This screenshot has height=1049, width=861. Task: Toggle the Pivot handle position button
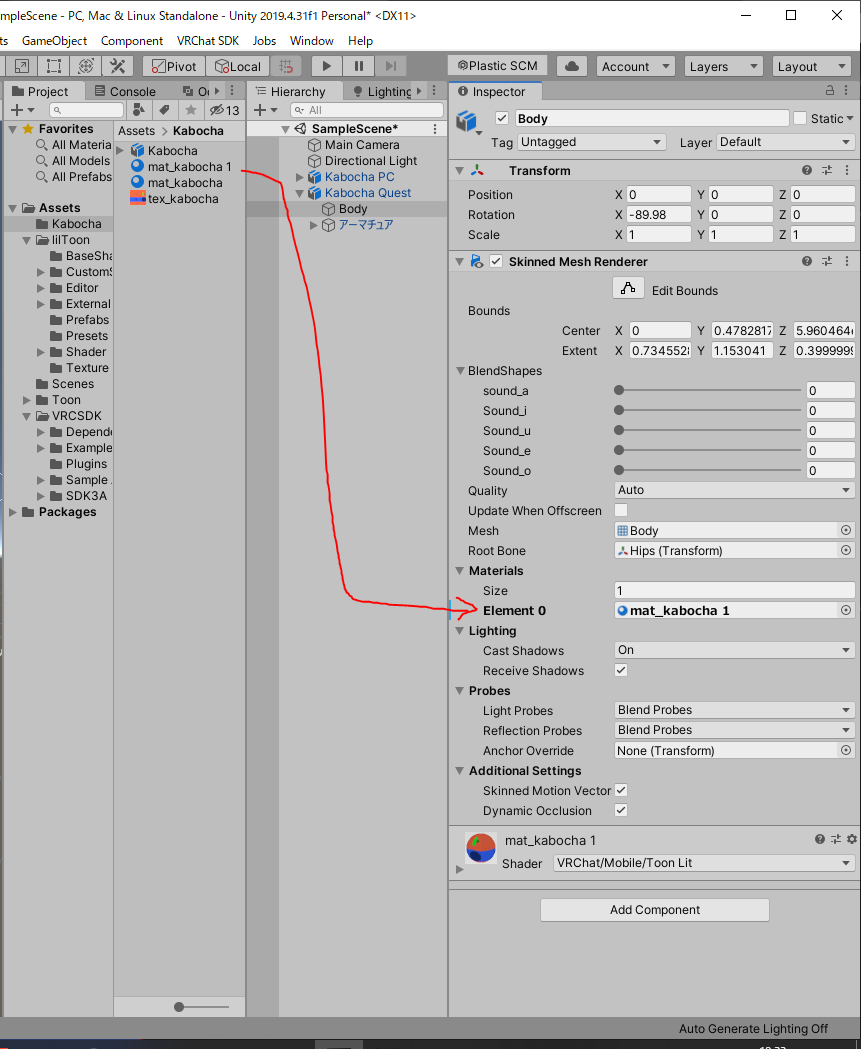click(x=173, y=66)
